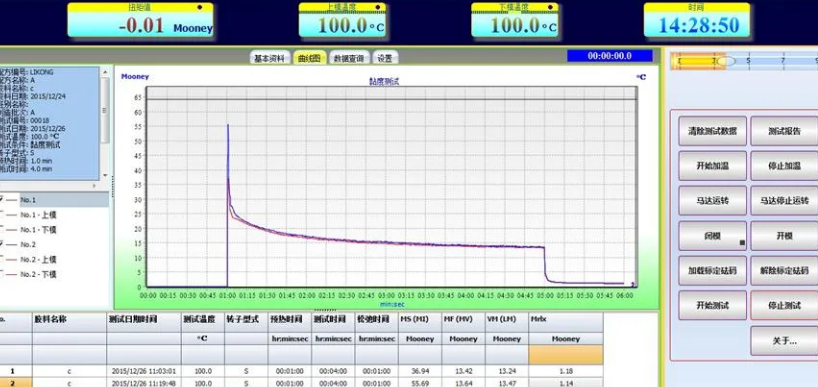
Task: Toggle the No.2 curve checkbox
Action: 2,244
